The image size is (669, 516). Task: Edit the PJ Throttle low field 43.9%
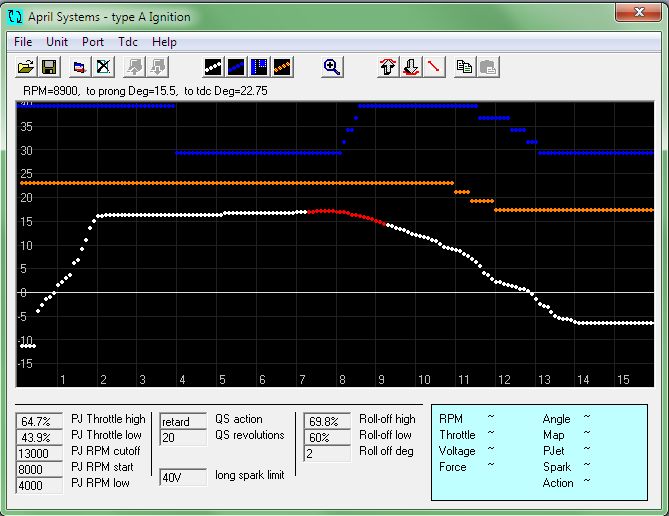[39, 437]
